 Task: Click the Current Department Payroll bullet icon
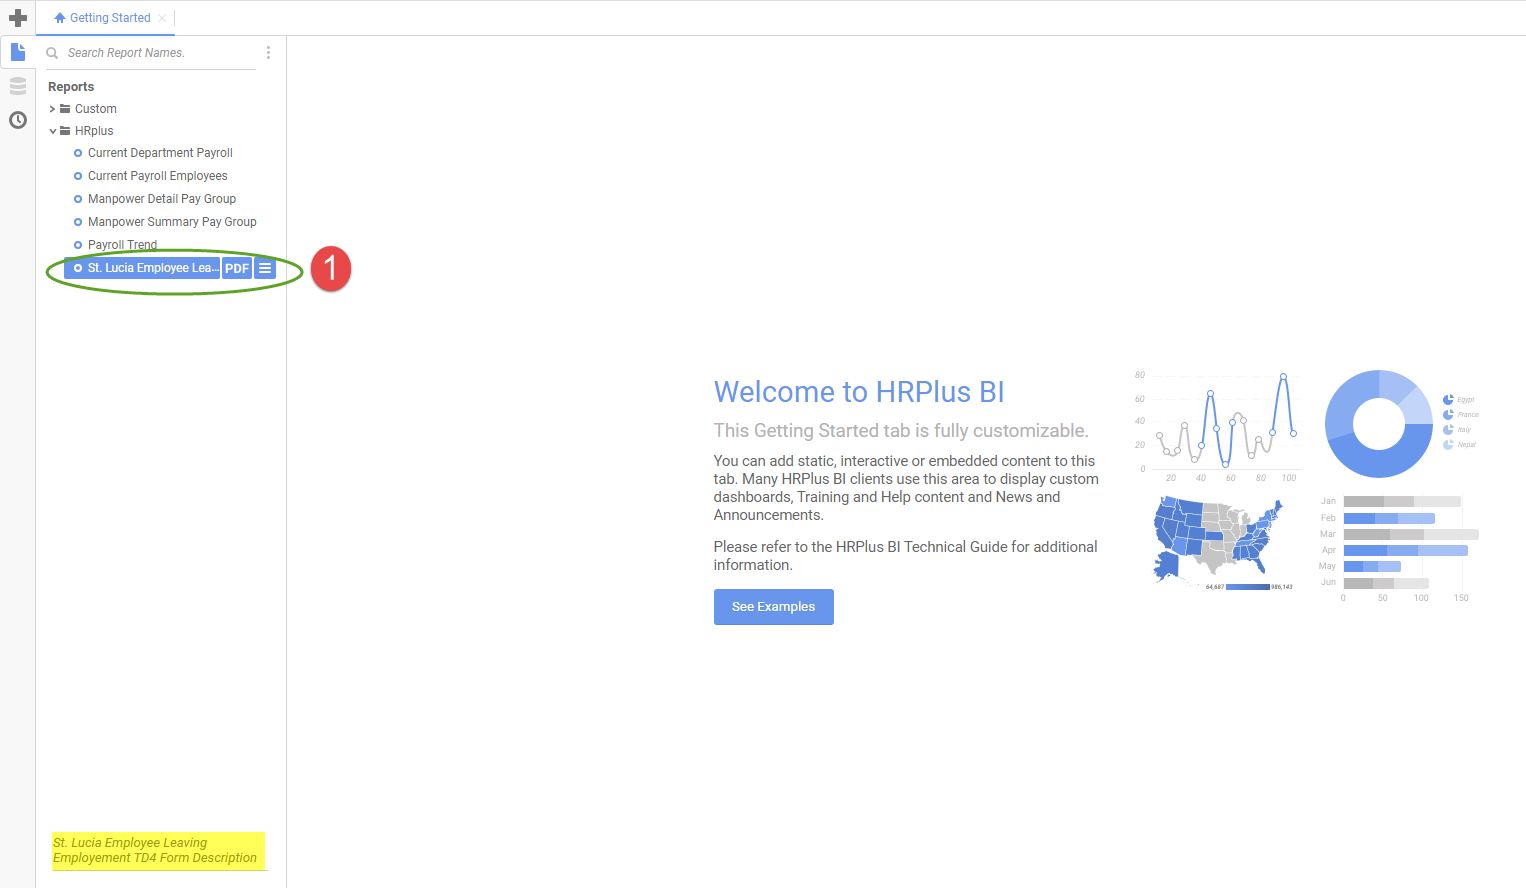(78, 153)
